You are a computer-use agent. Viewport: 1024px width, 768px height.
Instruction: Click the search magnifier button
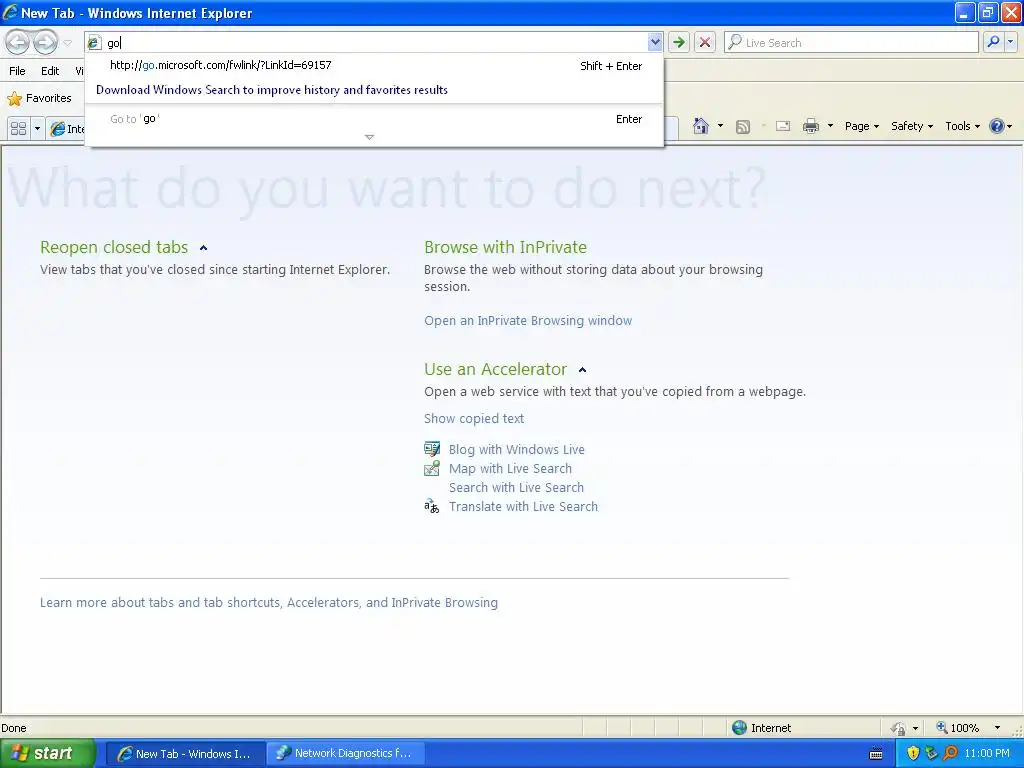[x=993, y=42]
